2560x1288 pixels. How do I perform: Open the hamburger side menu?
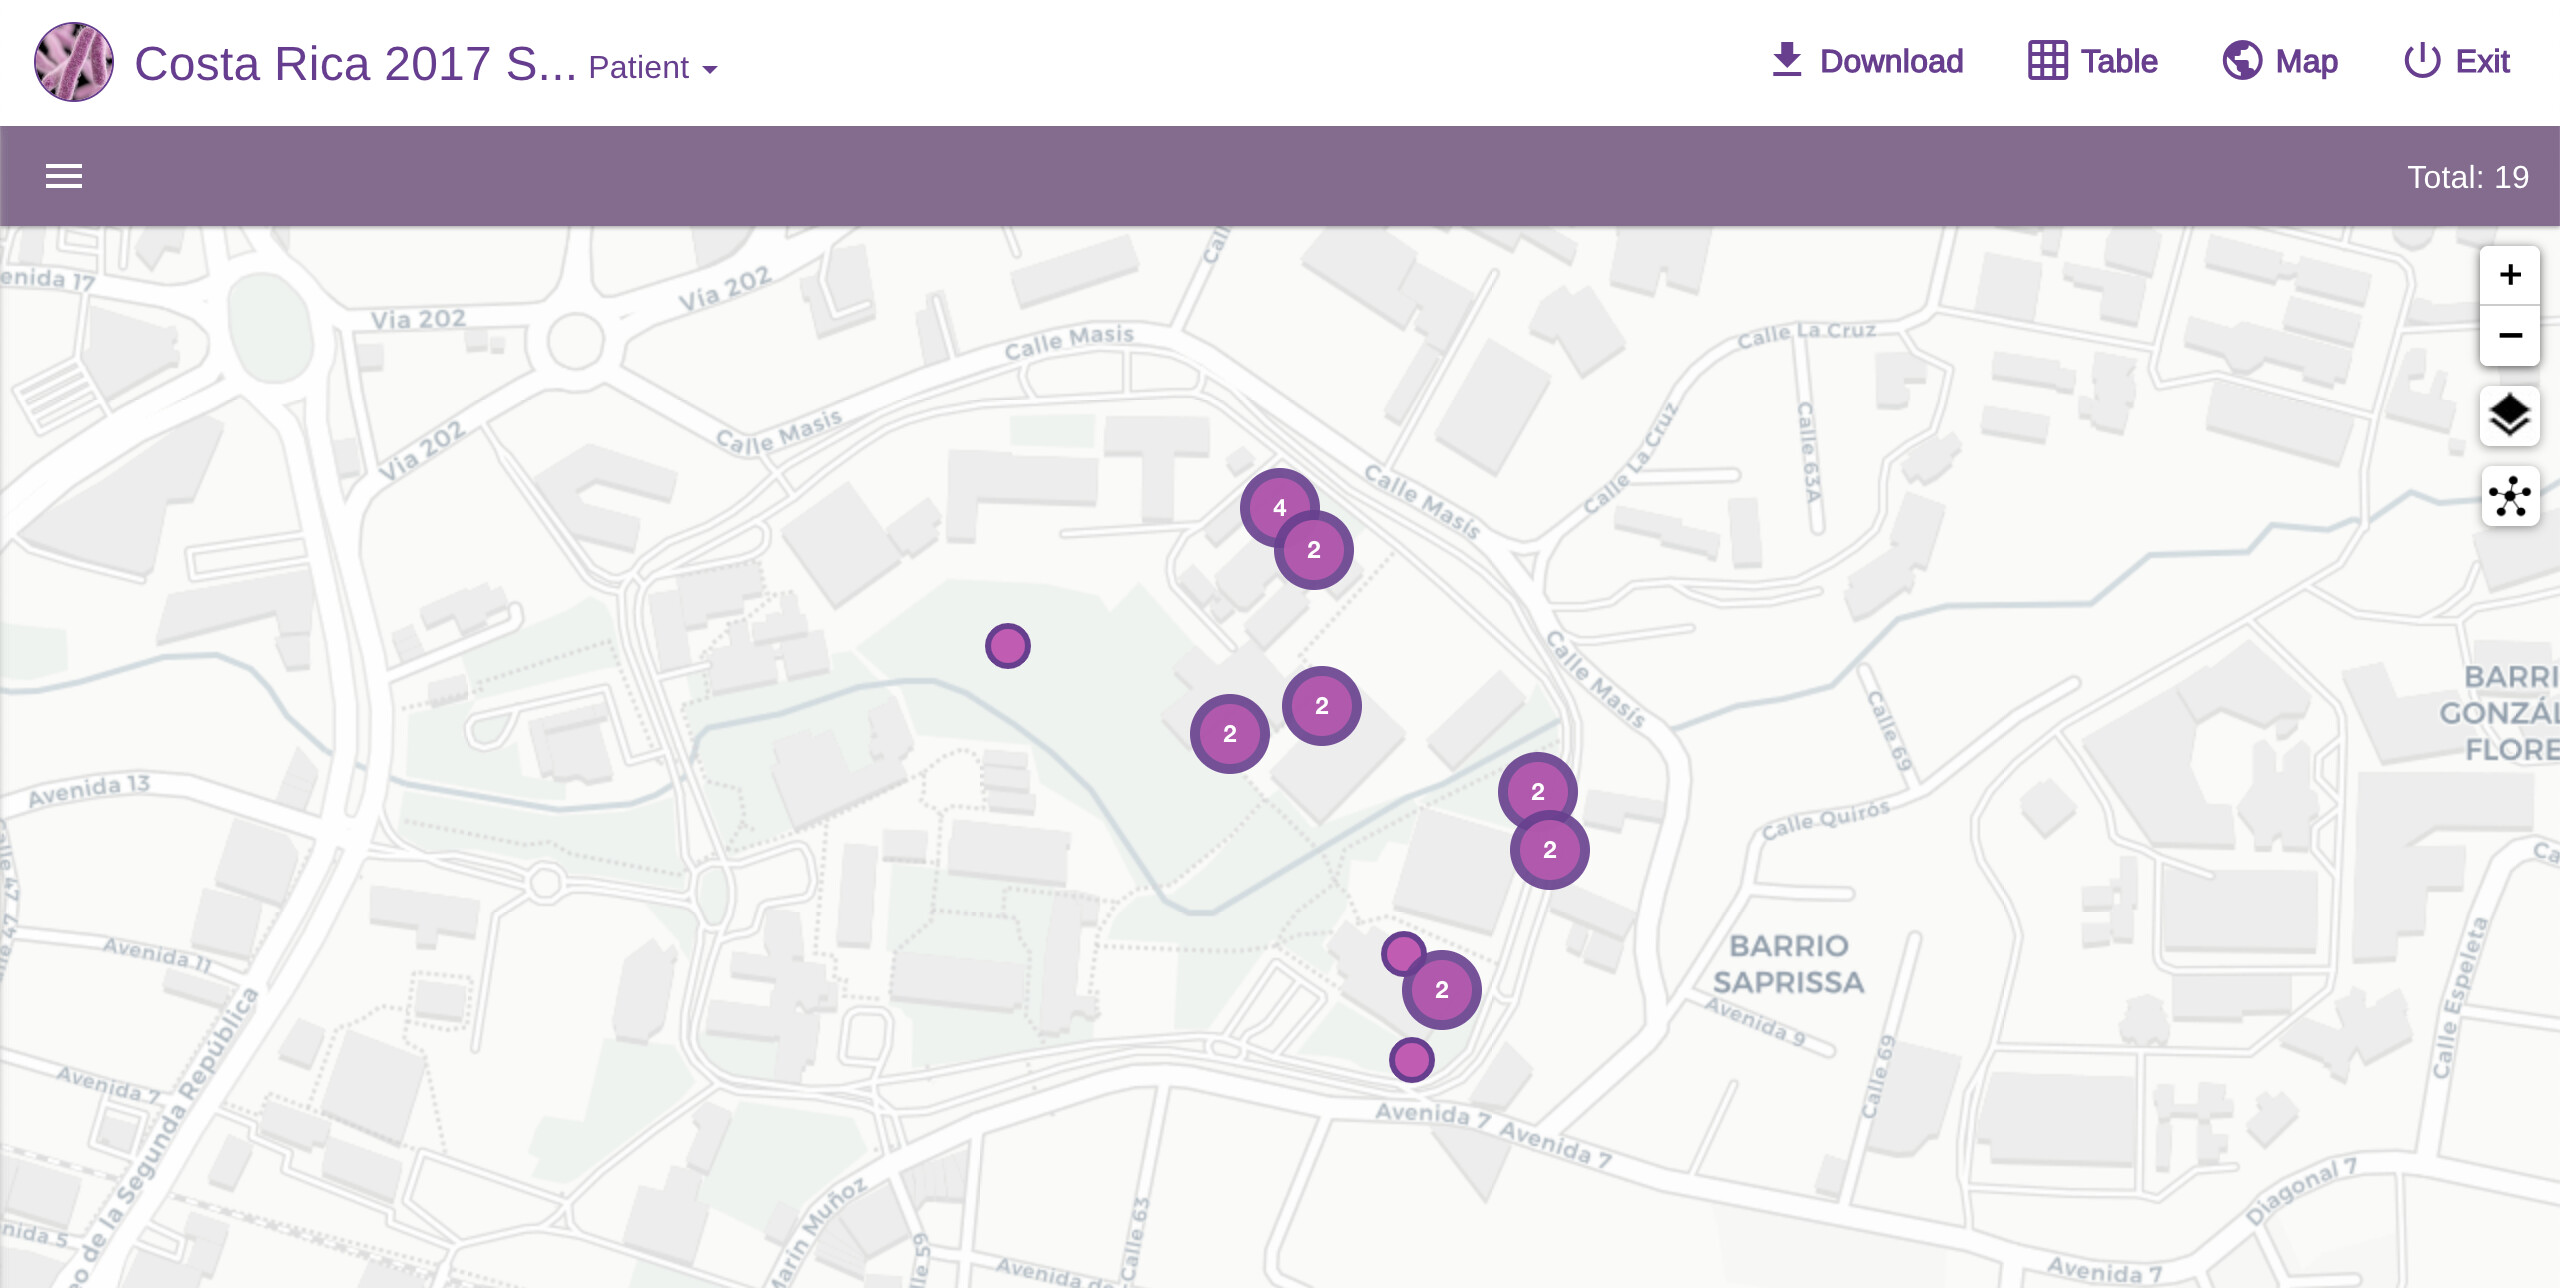pos(64,176)
